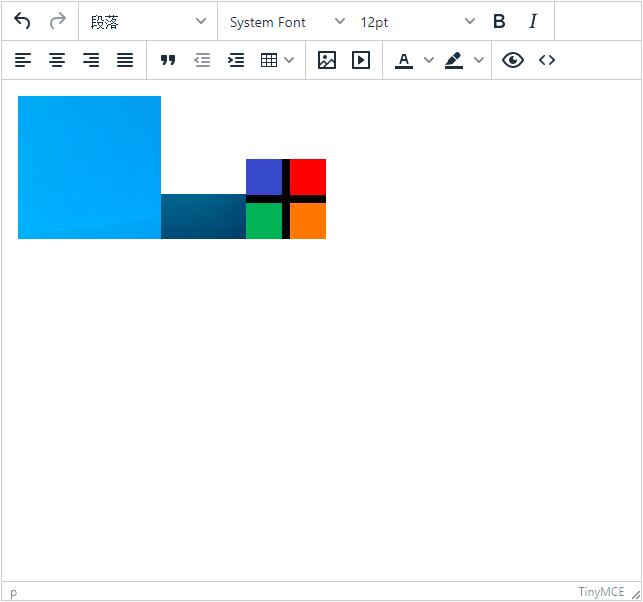
Task: Decrease the paragraph indent
Action: click(x=202, y=60)
